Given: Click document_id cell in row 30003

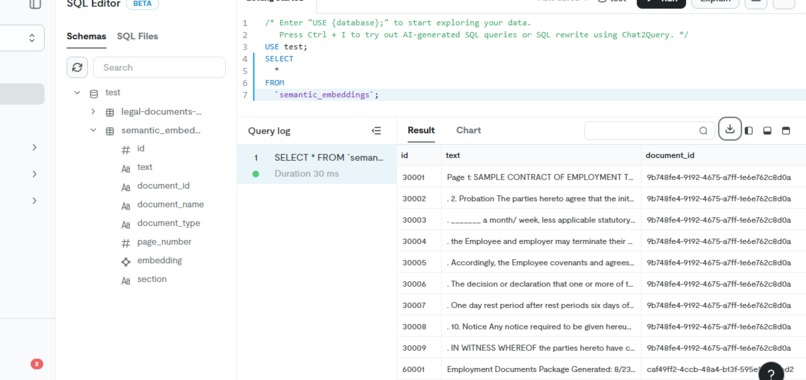Looking at the screenshot, I should pos(724,220).
